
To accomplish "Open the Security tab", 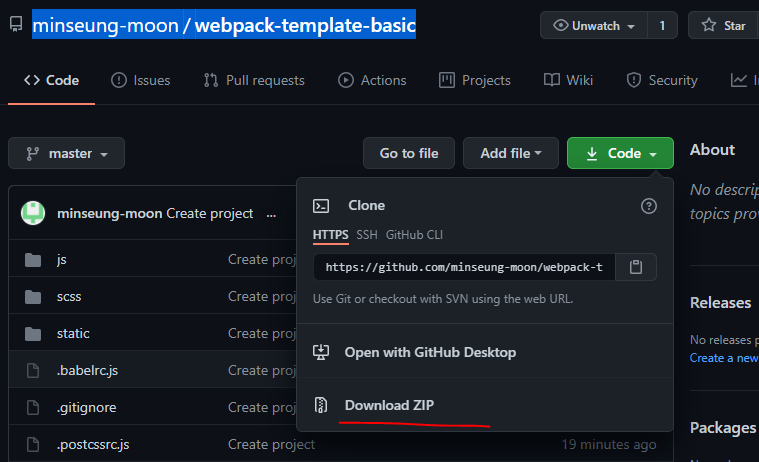I will click(x=662, y=80).
